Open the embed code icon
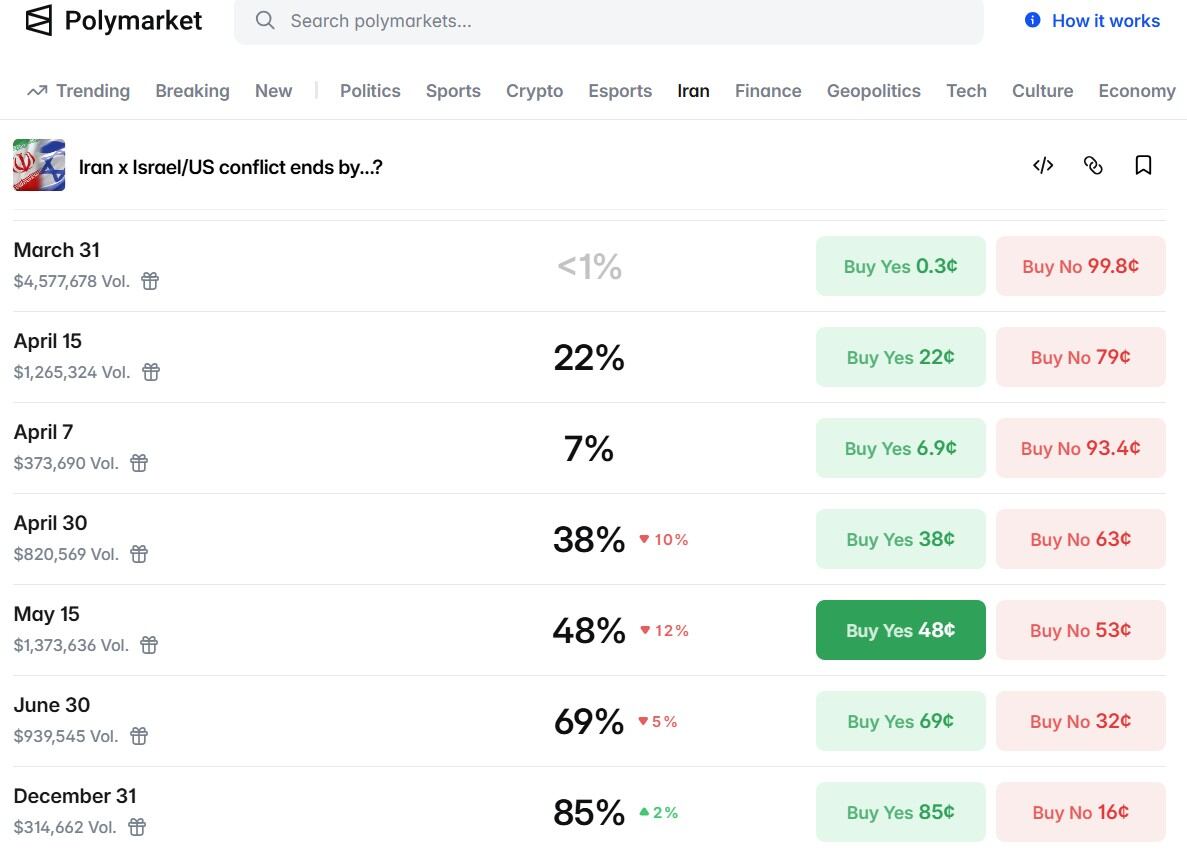1187x861 pixels. pyautogui.click(x=1043, y=166)
